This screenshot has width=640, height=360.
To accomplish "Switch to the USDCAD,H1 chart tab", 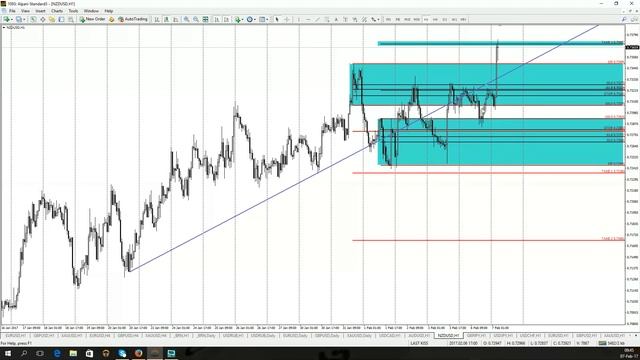I will coord(389,336).
